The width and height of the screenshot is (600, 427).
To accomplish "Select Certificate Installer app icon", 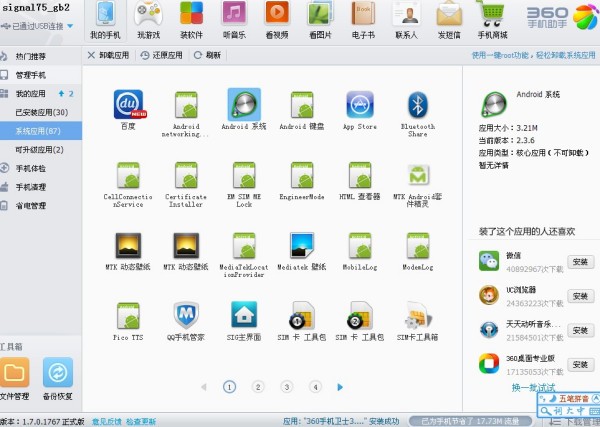I will (x=186, y=175).
